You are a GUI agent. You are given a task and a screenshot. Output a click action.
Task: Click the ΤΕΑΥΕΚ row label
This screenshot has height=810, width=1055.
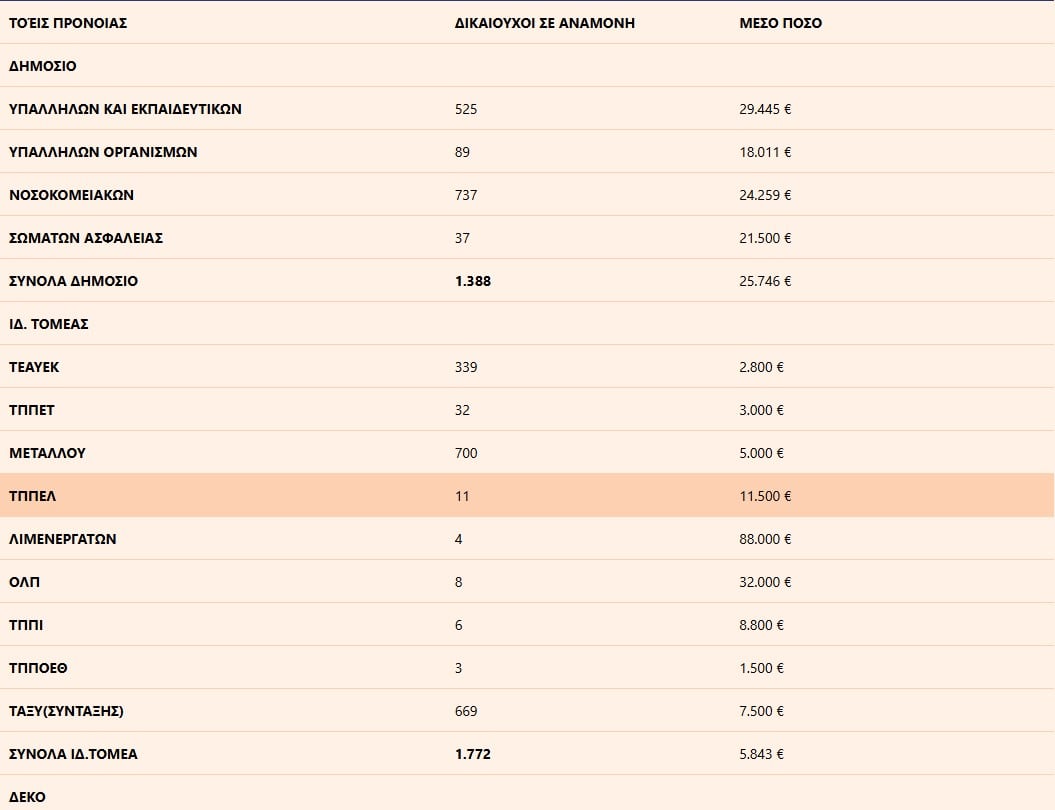point(34,367)
